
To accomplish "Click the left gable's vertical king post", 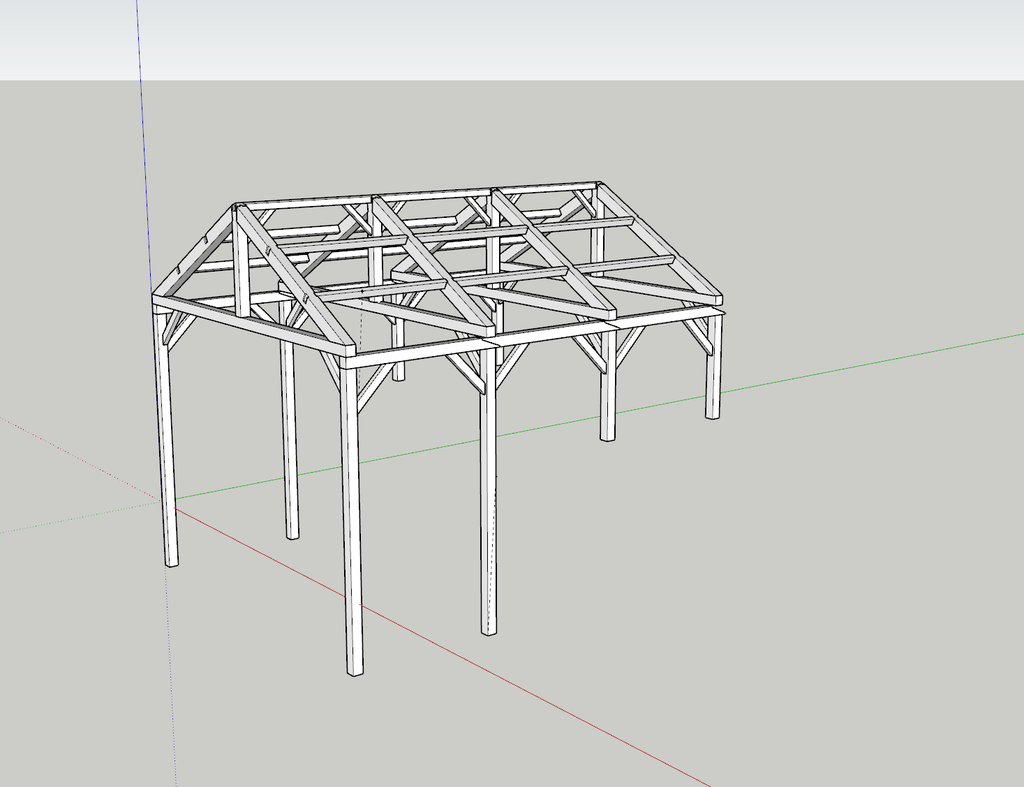I will (x=241, y=262).
